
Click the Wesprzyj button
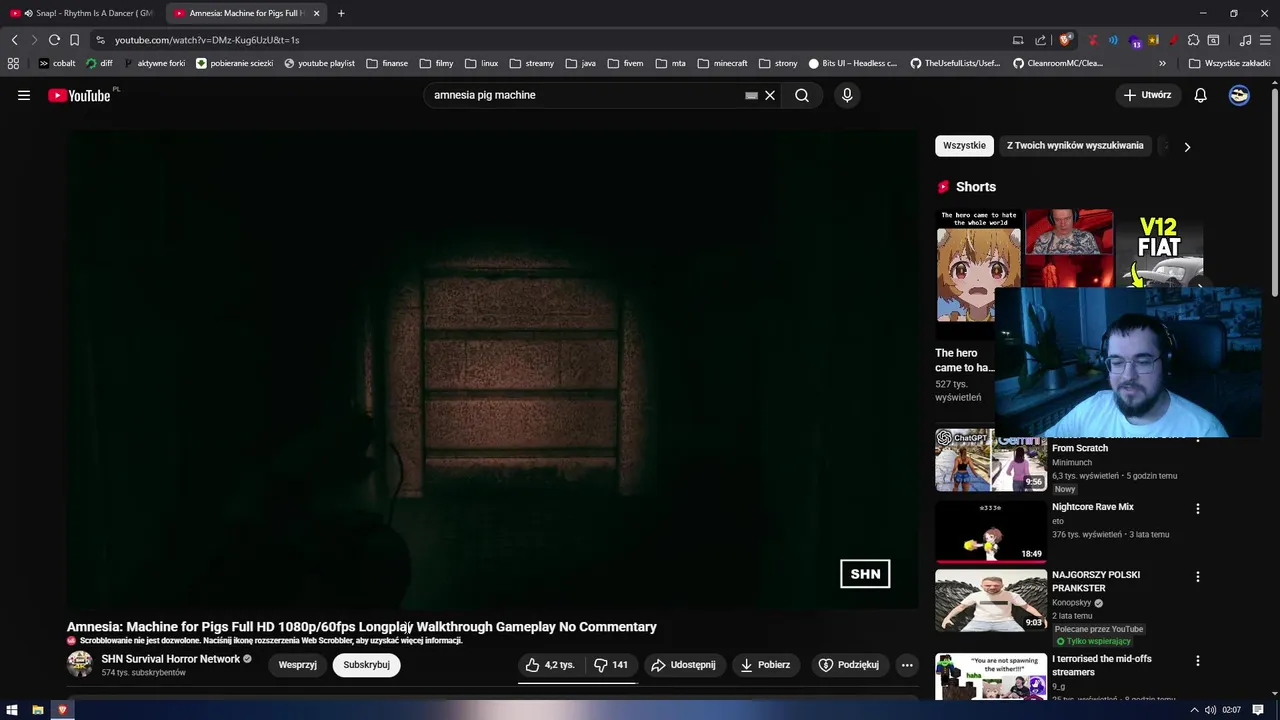297,664
